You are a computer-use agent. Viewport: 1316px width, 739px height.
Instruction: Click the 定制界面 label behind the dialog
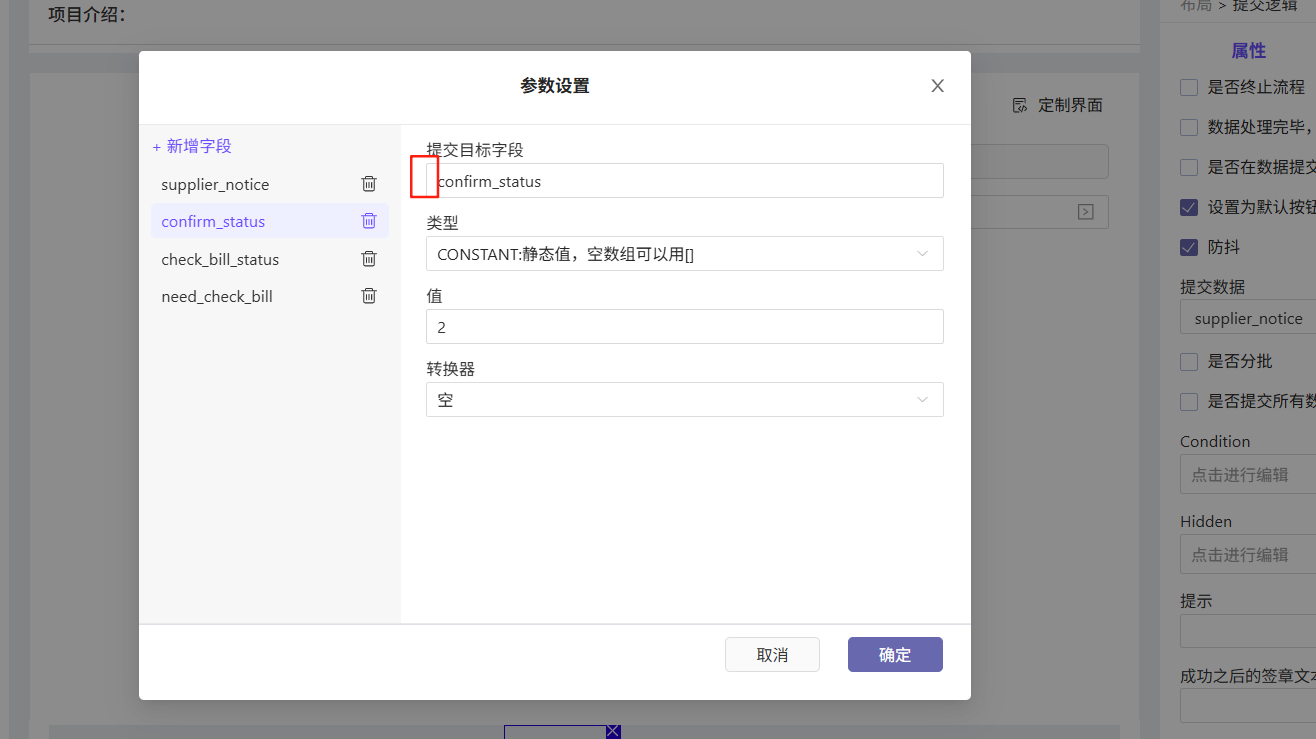tap(1070, 105)
